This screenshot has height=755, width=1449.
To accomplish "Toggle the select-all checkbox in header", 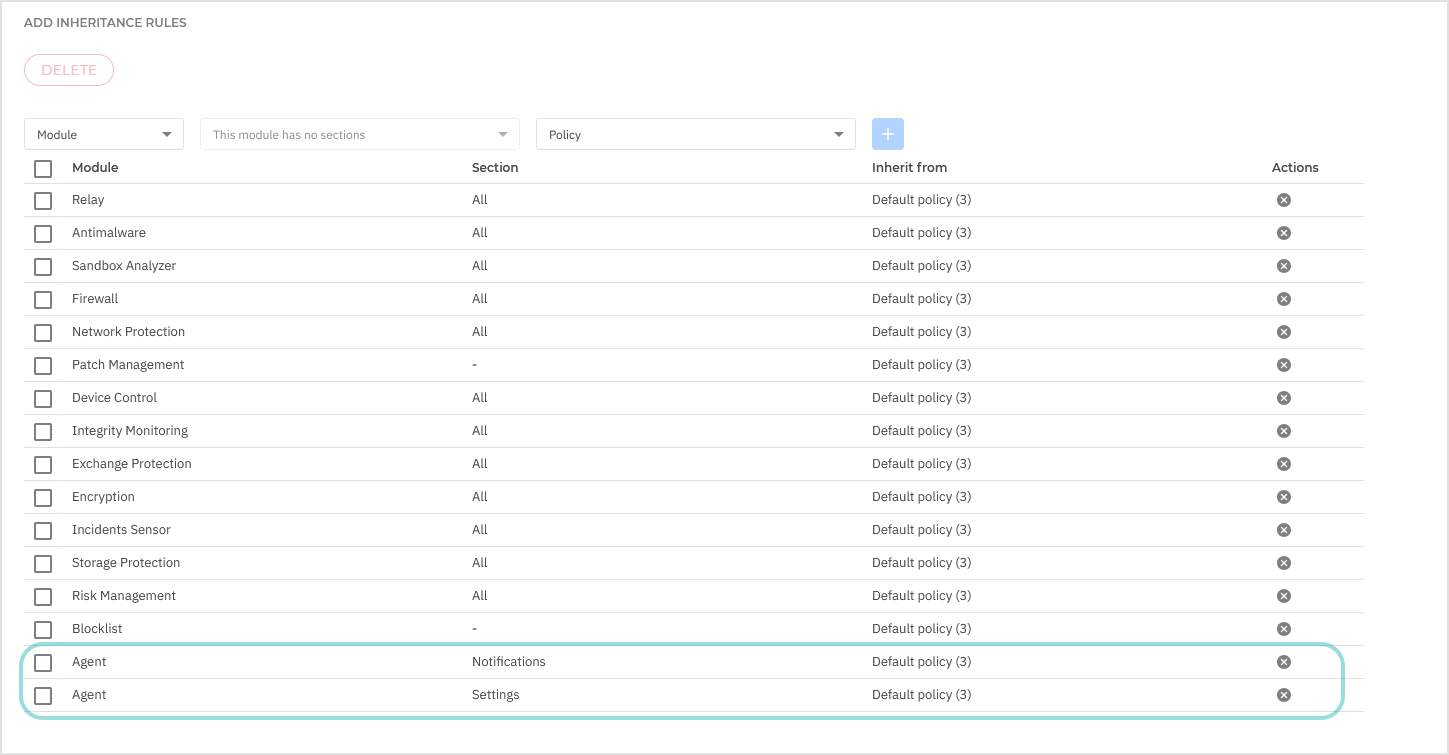I will click(43, 168).
